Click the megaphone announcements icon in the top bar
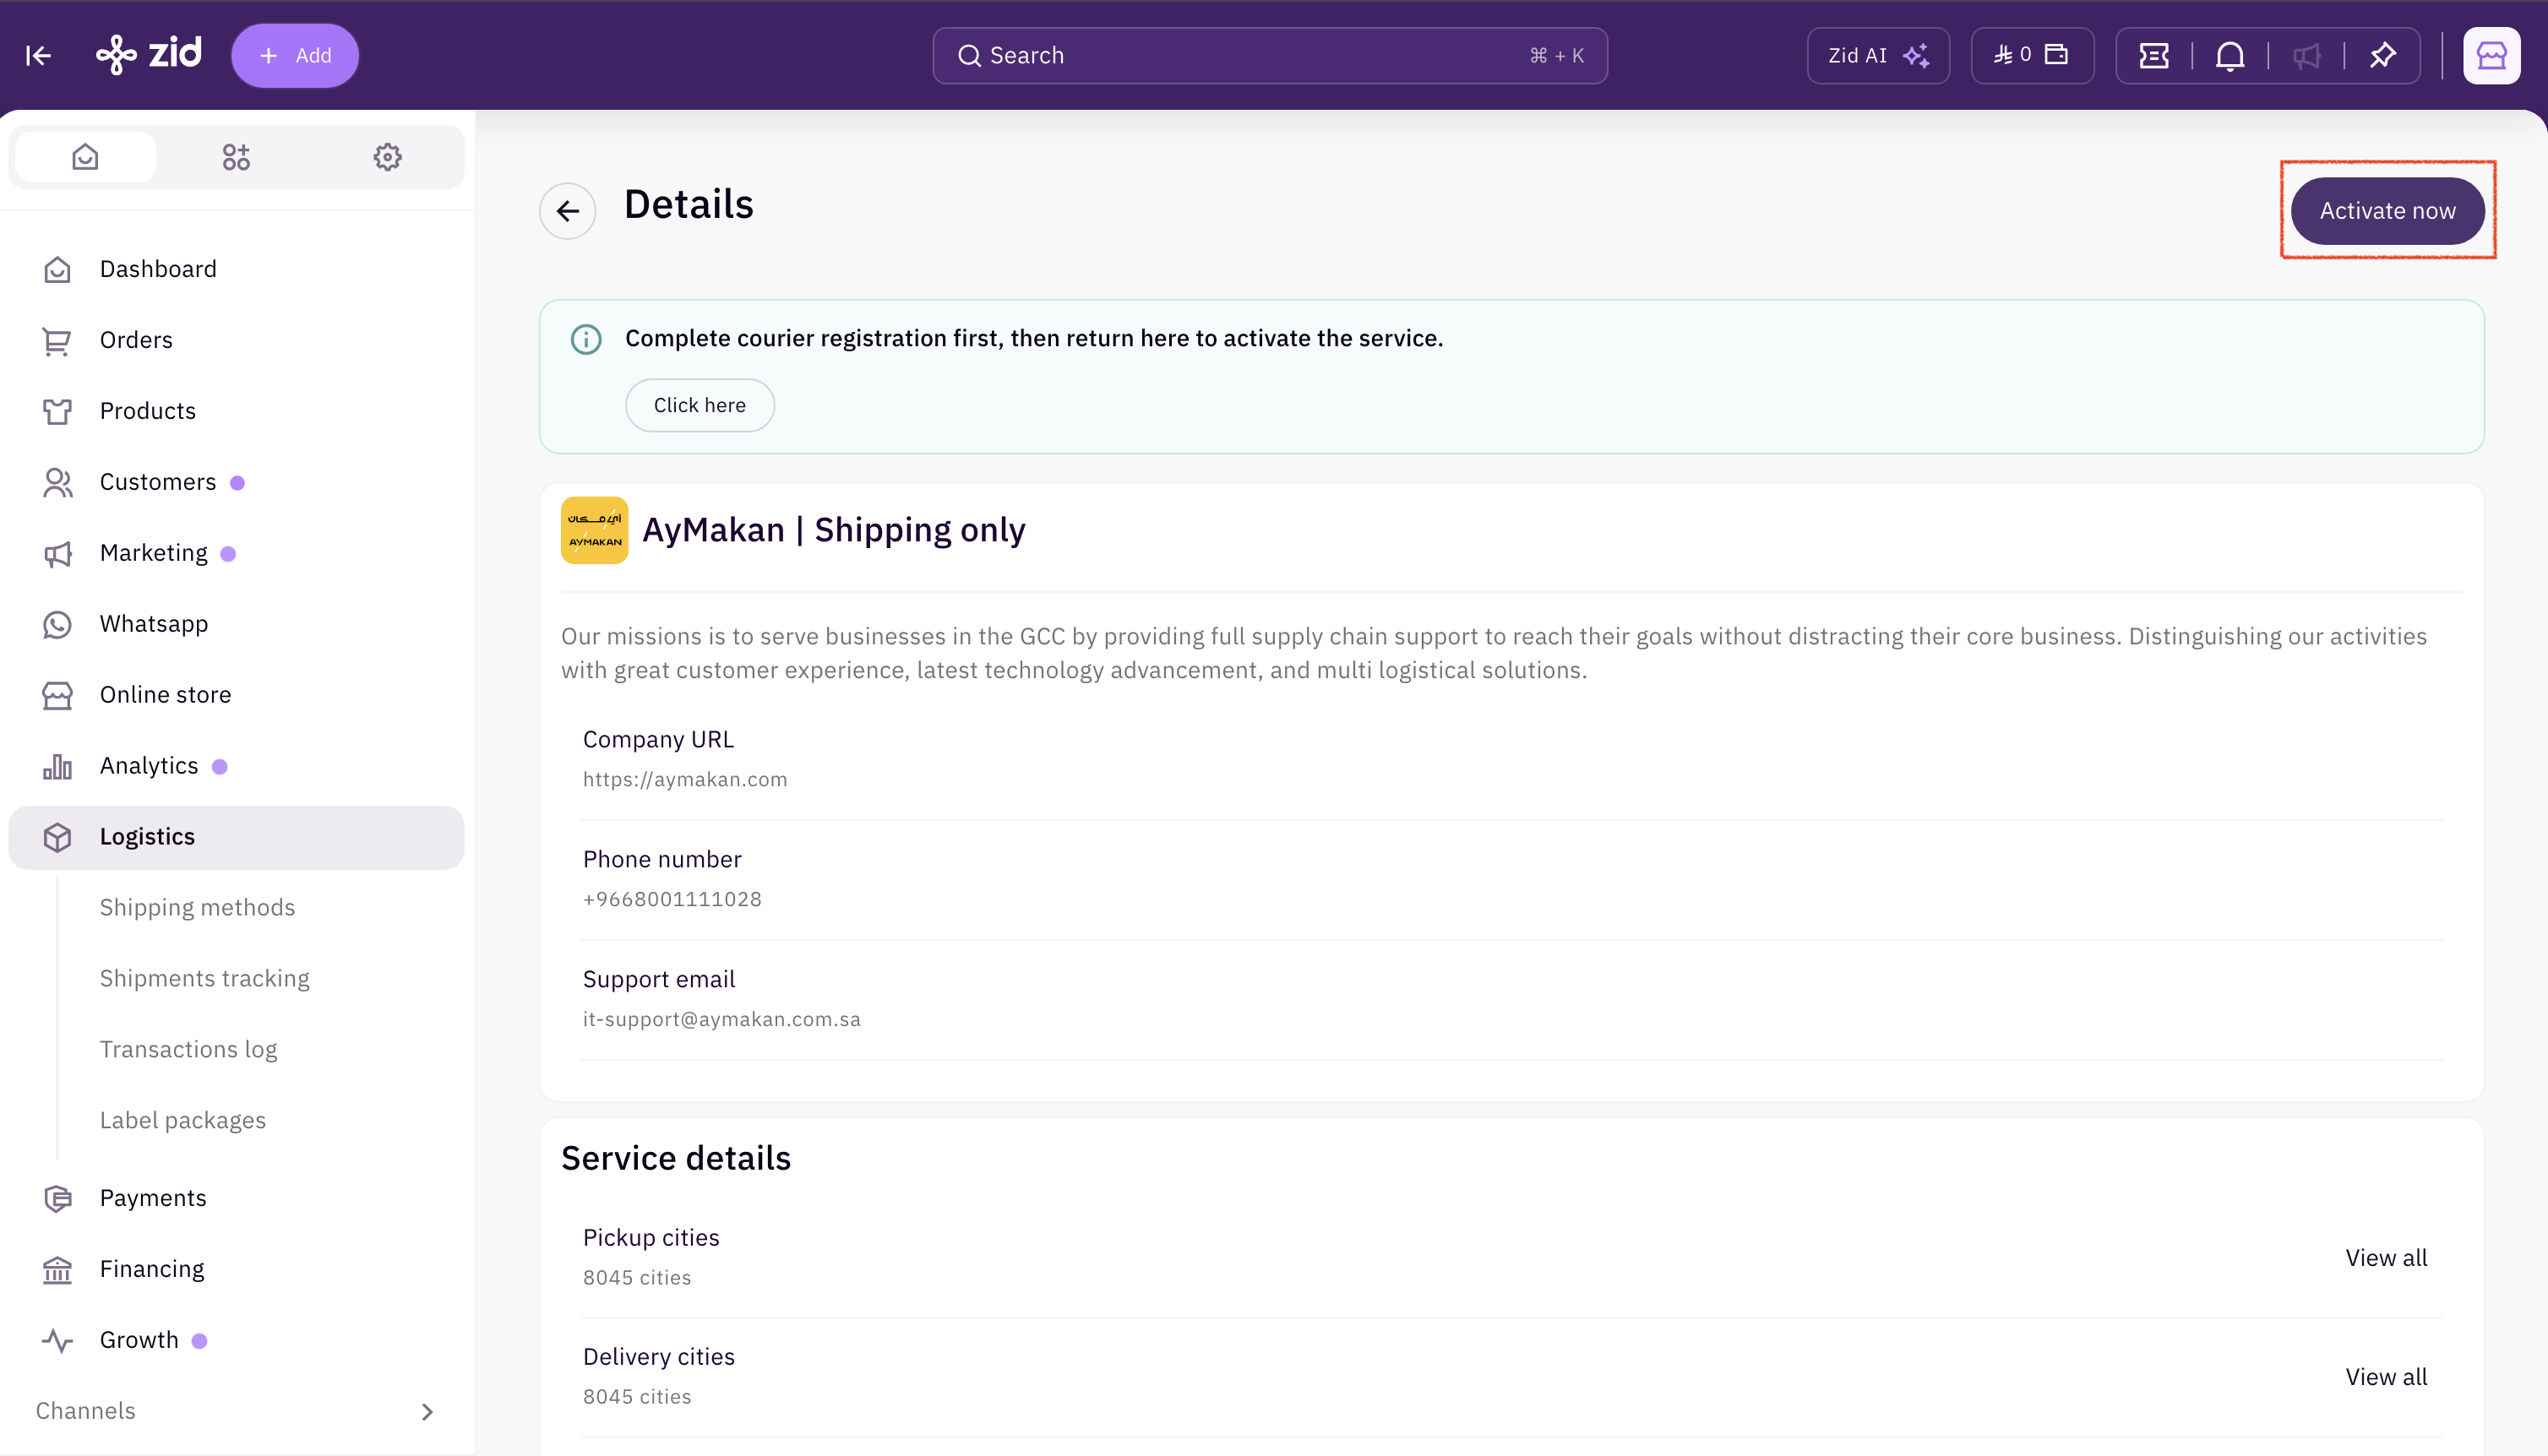The width and height of the screenshot is (2548, 1456). [x=2306, y=56]
